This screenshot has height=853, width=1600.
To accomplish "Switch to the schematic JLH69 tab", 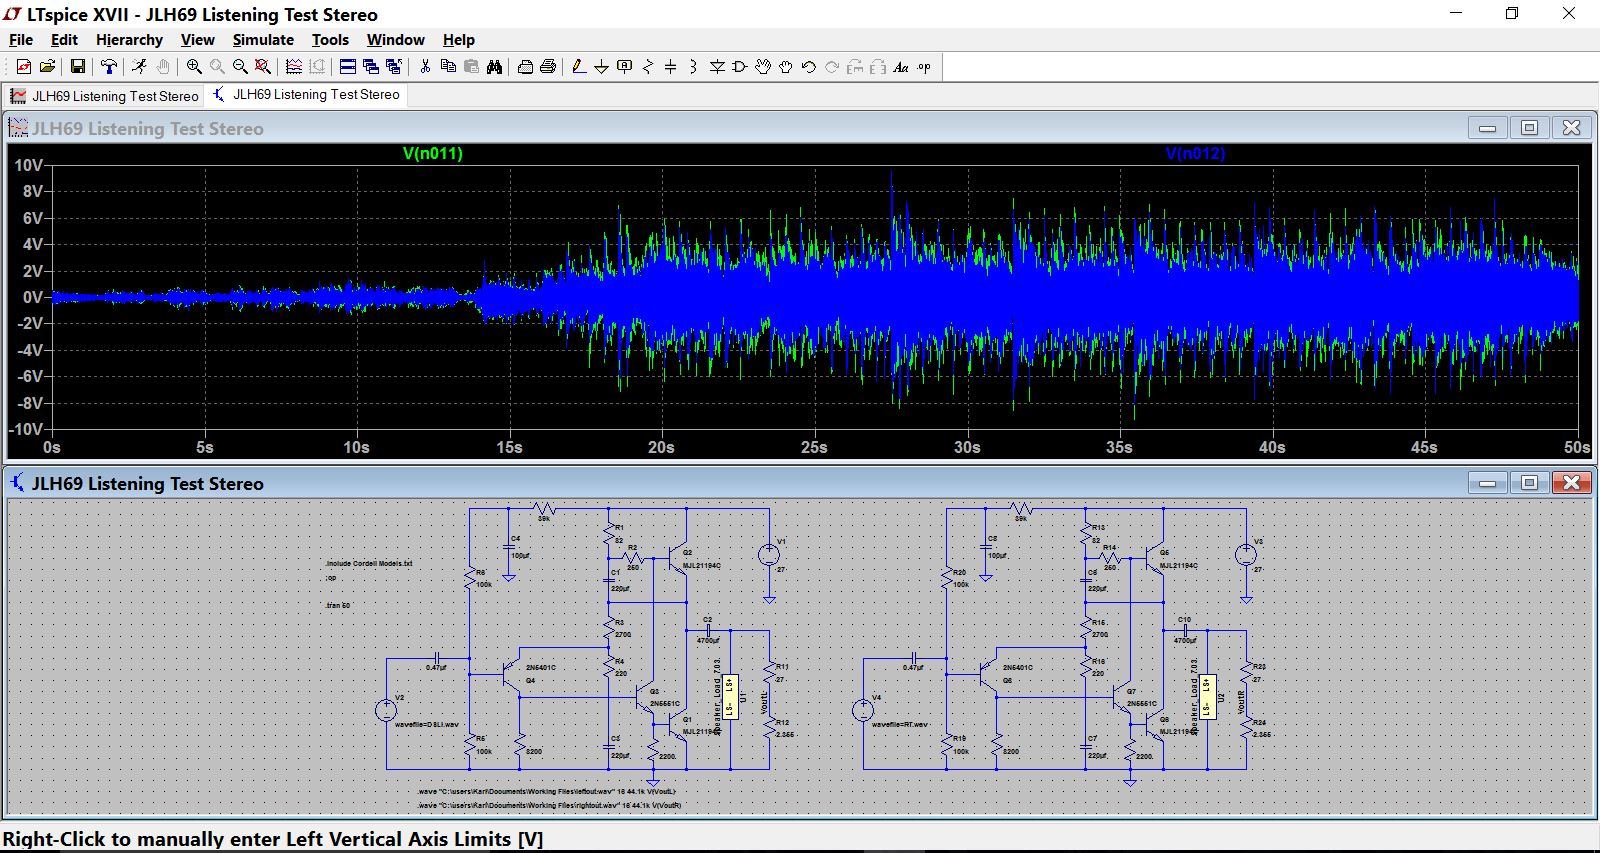I will [306, 95].
